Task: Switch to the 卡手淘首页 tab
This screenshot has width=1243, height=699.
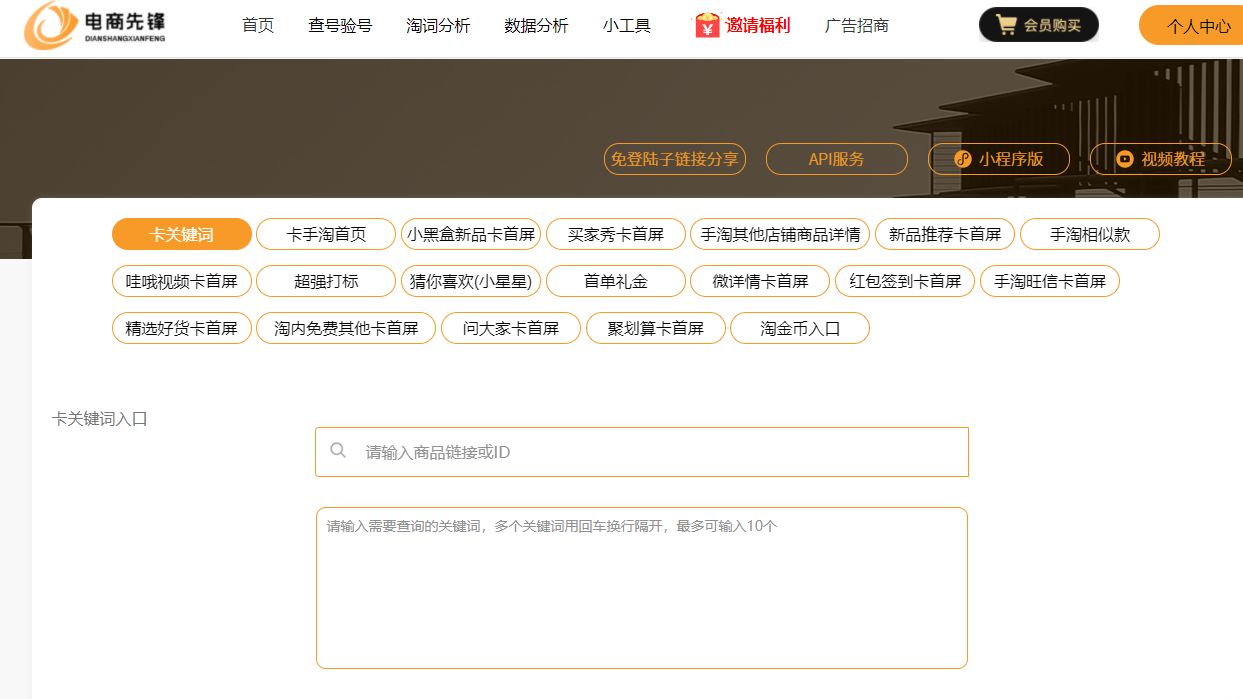Action: click(x=326, y=234)
